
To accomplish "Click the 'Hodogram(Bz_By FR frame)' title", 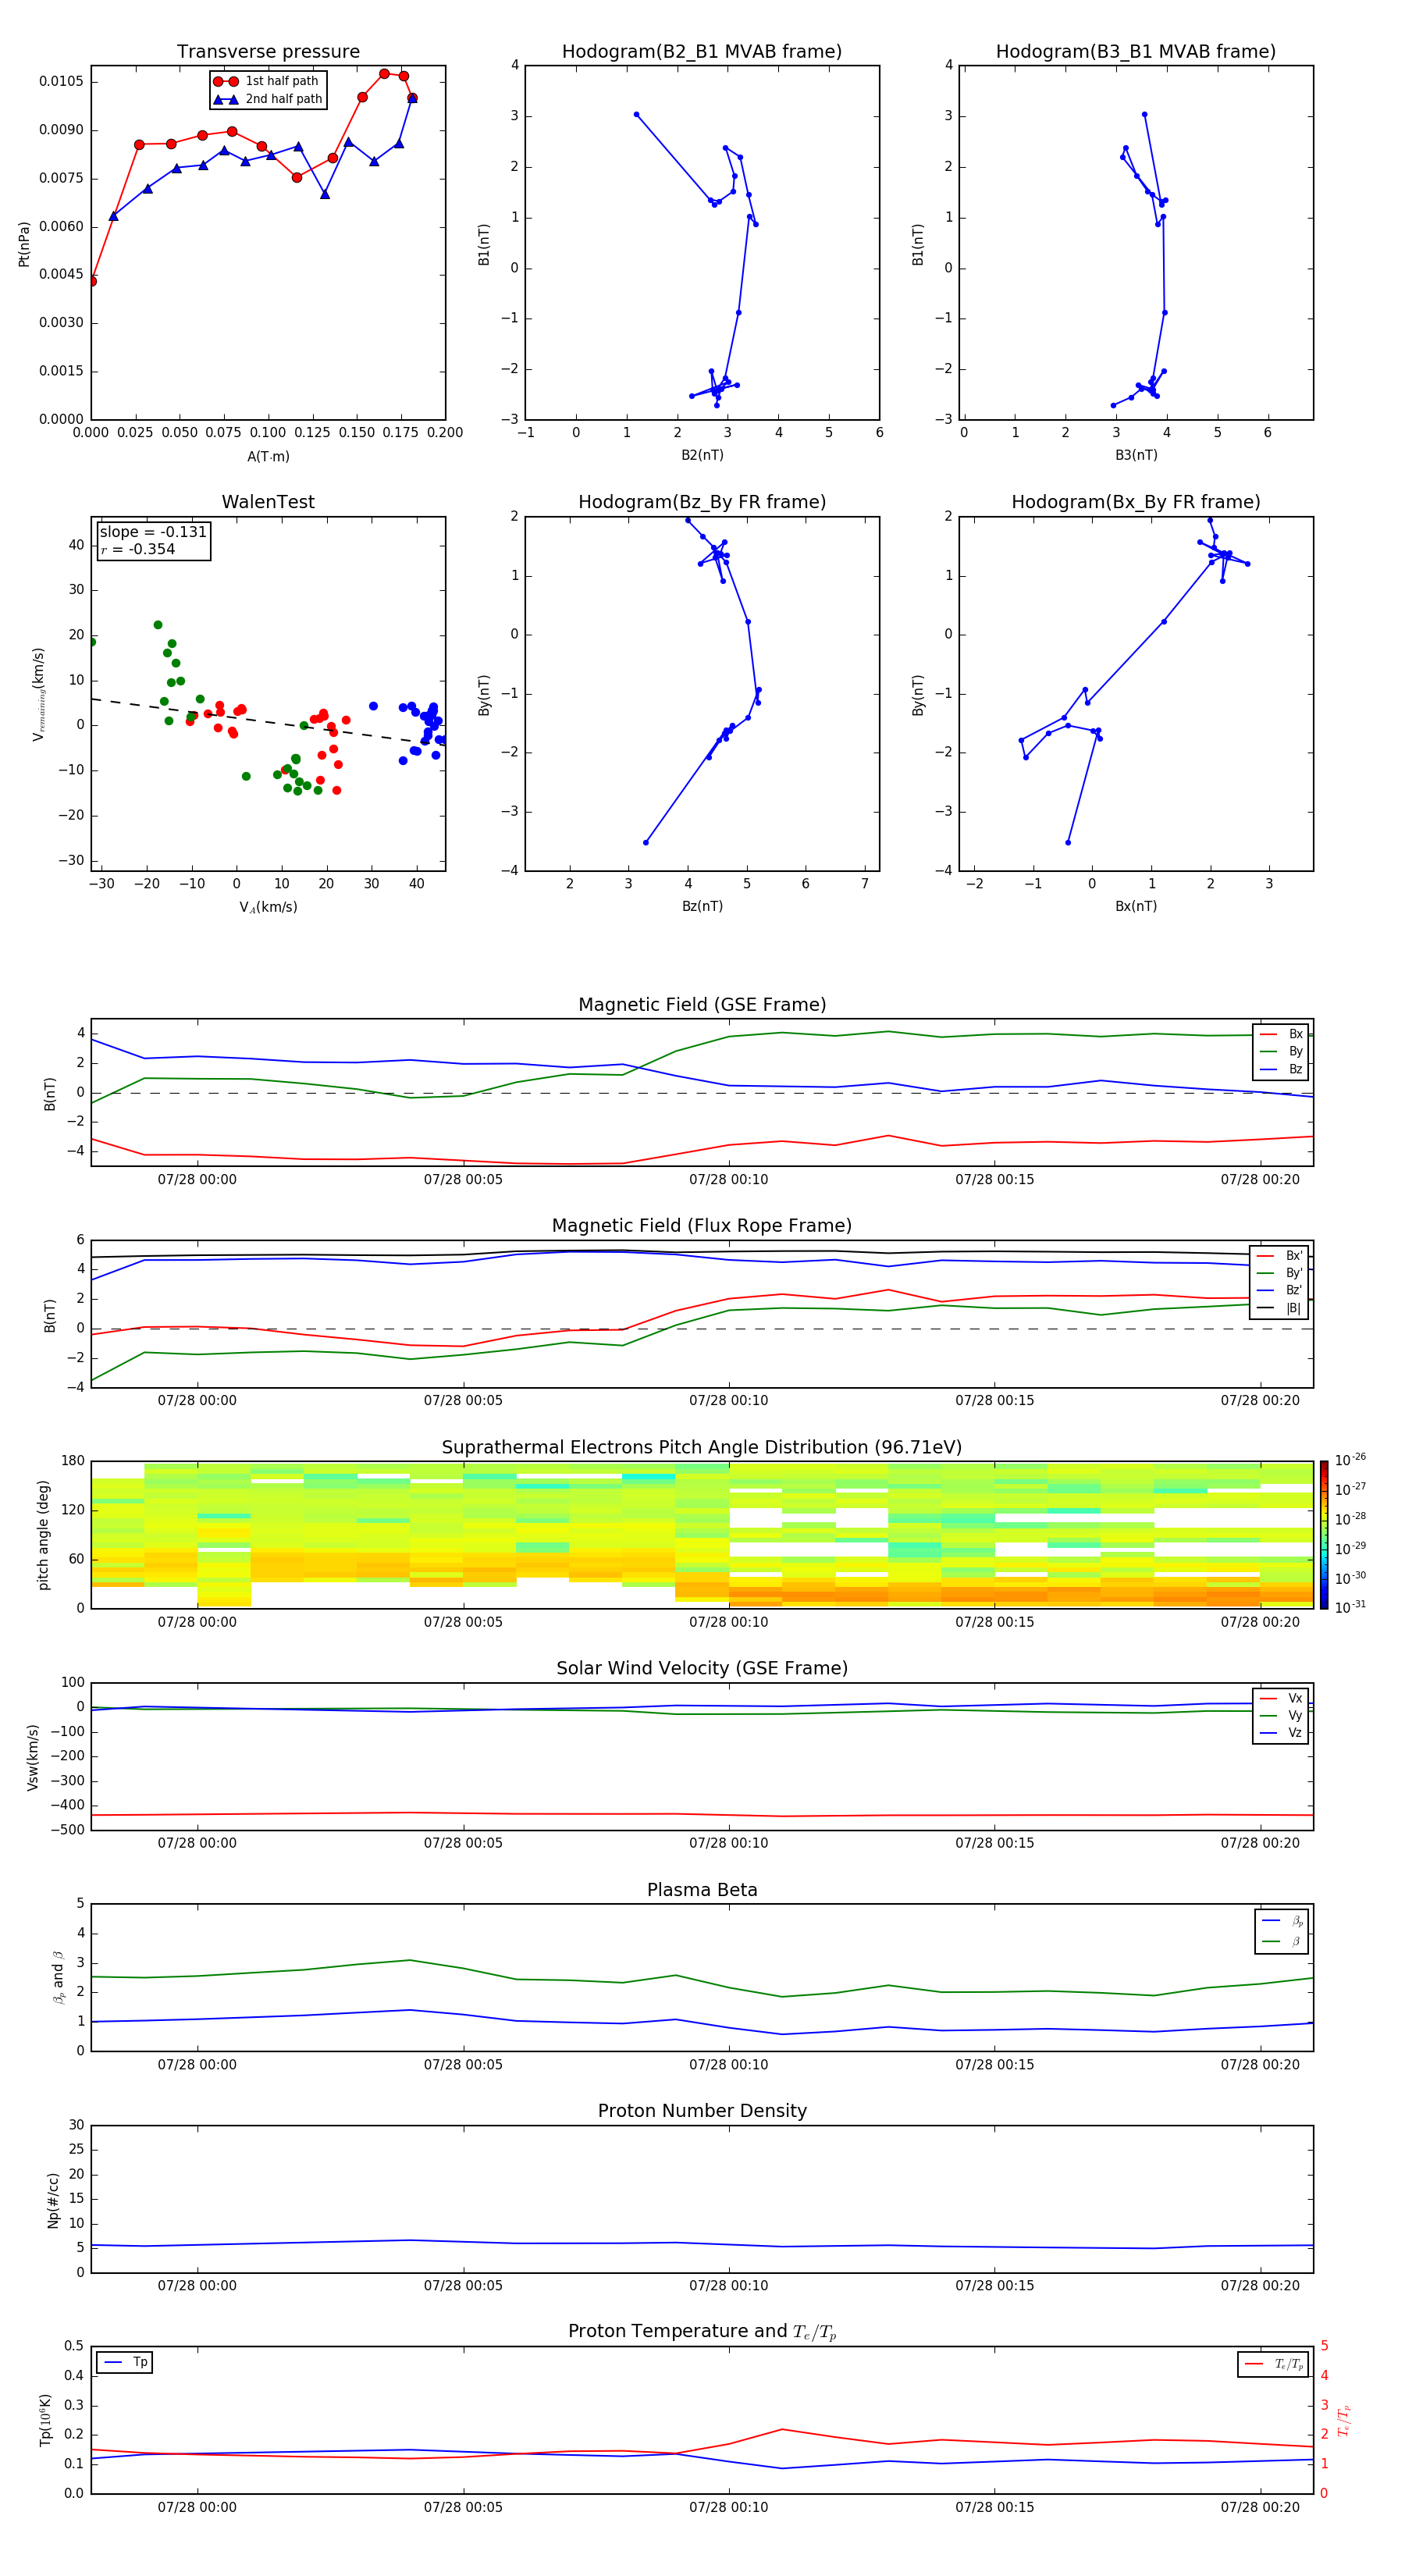I will point(702,502).
